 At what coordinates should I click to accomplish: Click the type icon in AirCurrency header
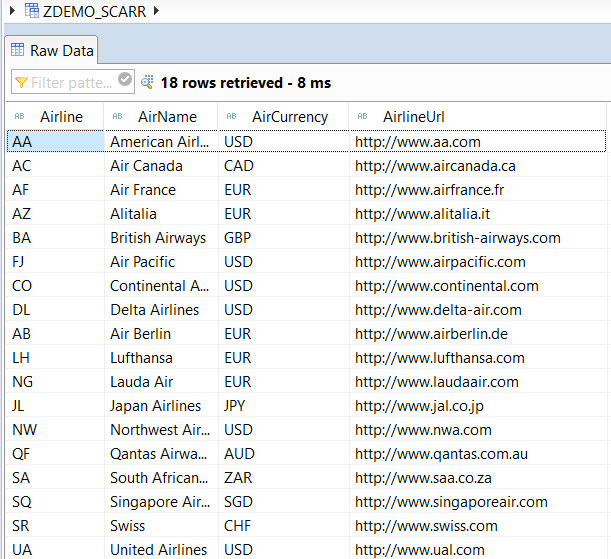point(231,116)
